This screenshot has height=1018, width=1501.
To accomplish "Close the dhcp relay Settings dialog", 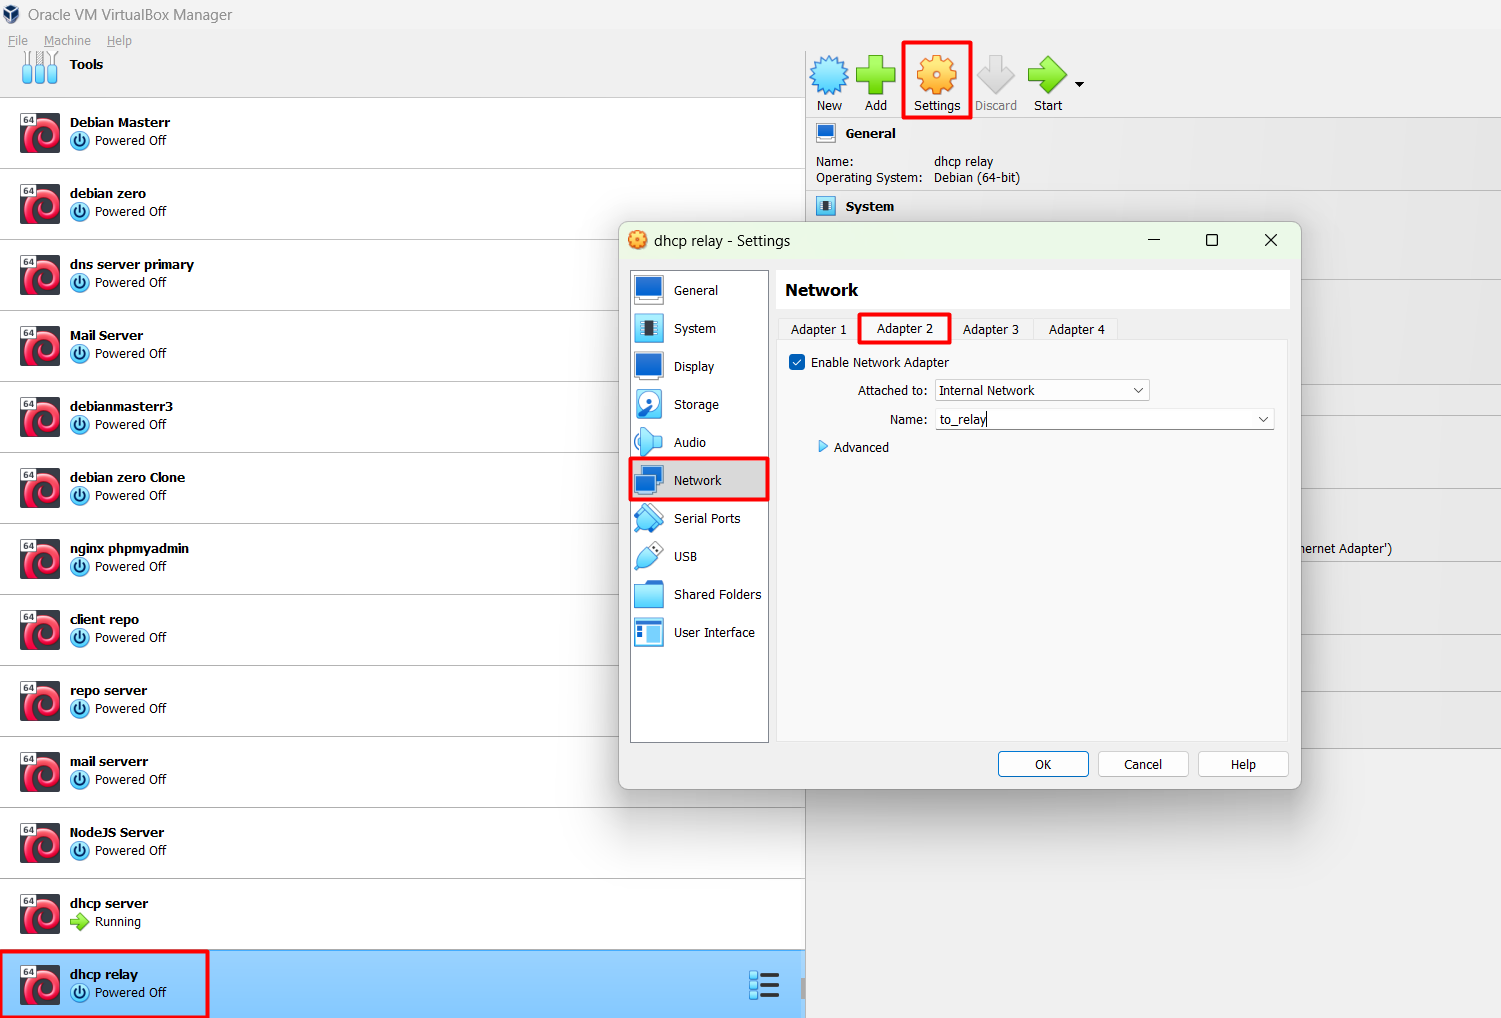I will [1271, 240].
